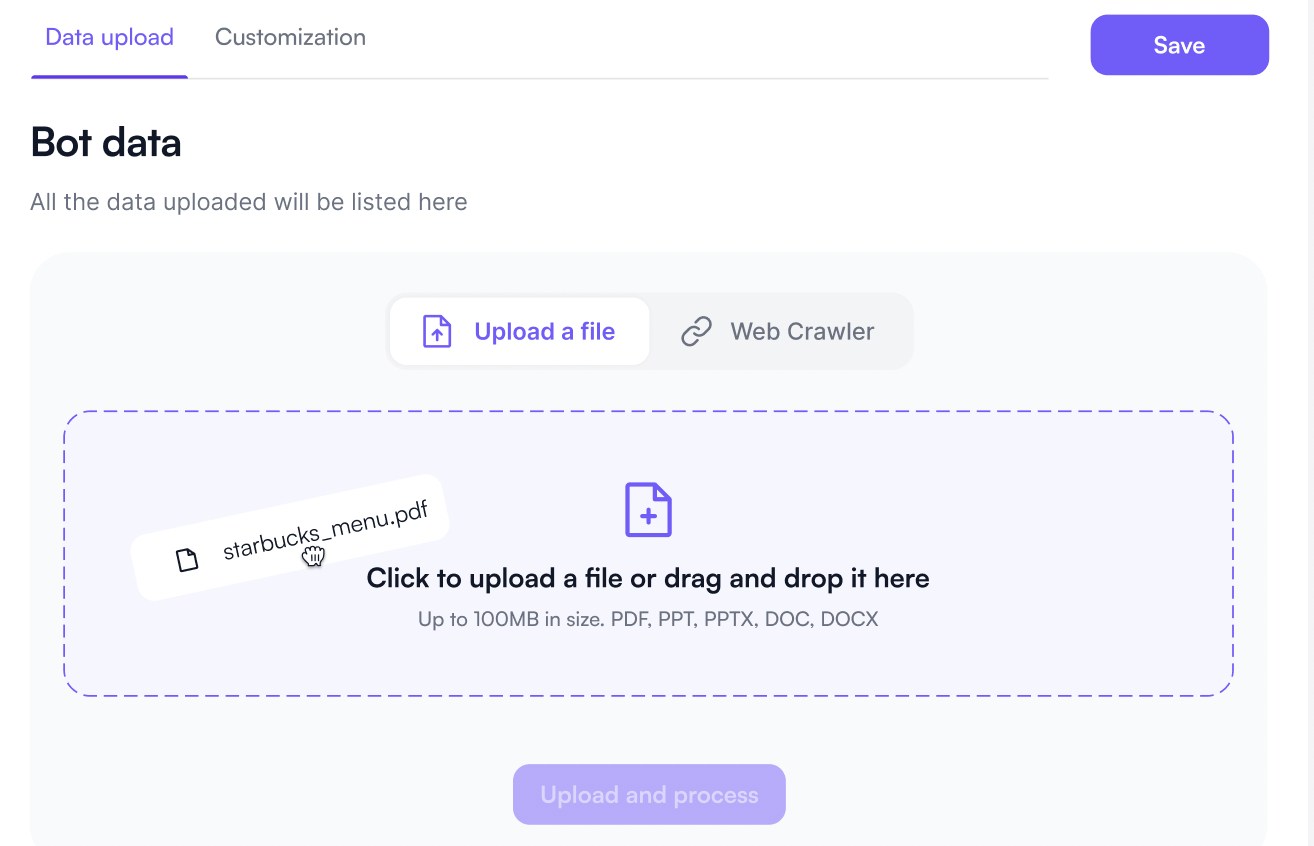
Task: Click the file-plus icon in the drop zone
Action: coord(648,510)
